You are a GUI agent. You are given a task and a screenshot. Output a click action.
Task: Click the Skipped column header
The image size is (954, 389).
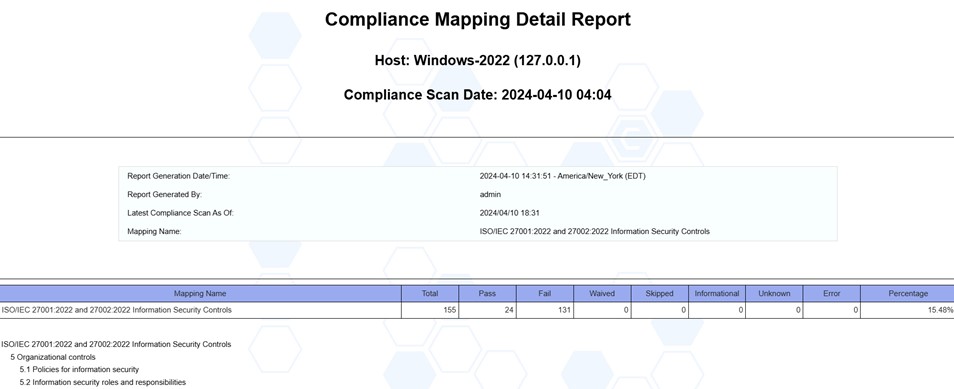pos(660,293)
